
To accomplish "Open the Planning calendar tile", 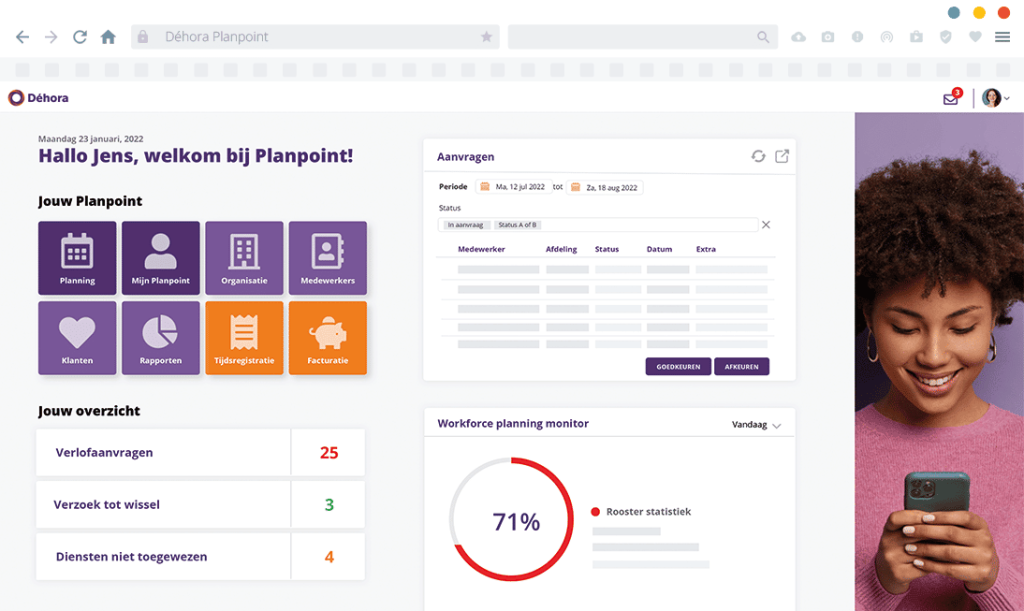I will tap(77, 258).
